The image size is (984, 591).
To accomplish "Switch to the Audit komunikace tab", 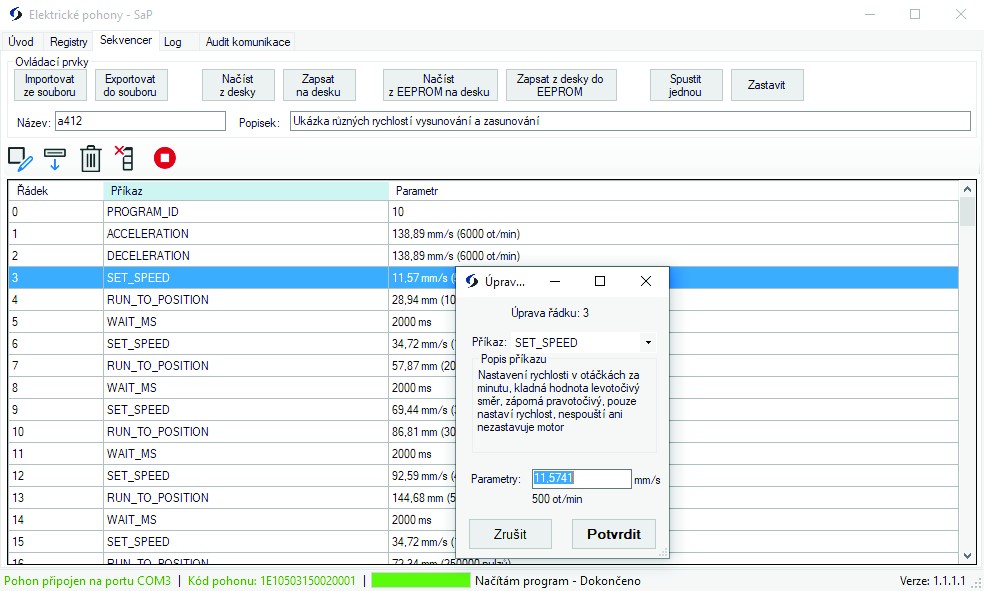I will [x=246, y=41].
